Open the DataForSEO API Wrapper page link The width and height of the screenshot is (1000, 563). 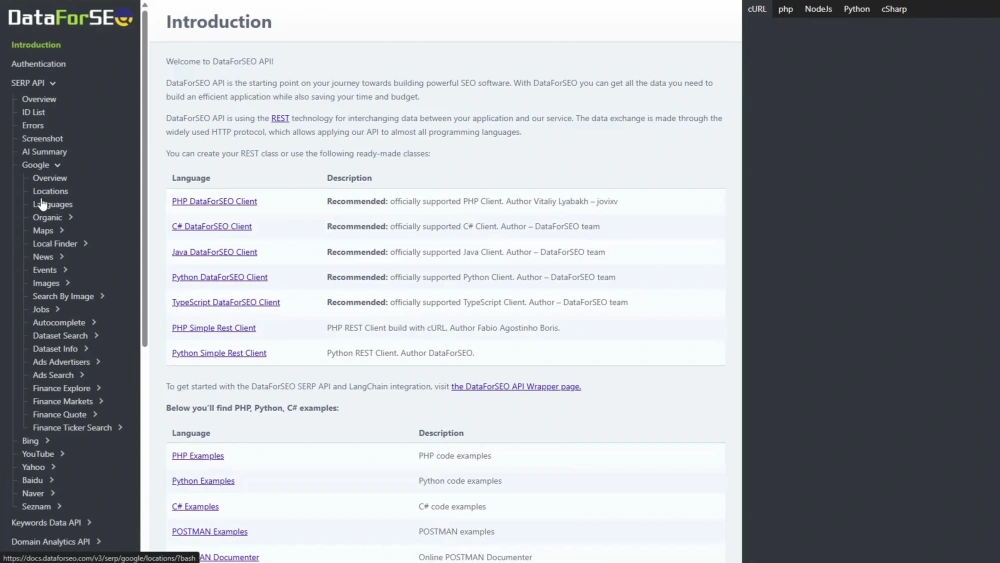pos(515,386)
